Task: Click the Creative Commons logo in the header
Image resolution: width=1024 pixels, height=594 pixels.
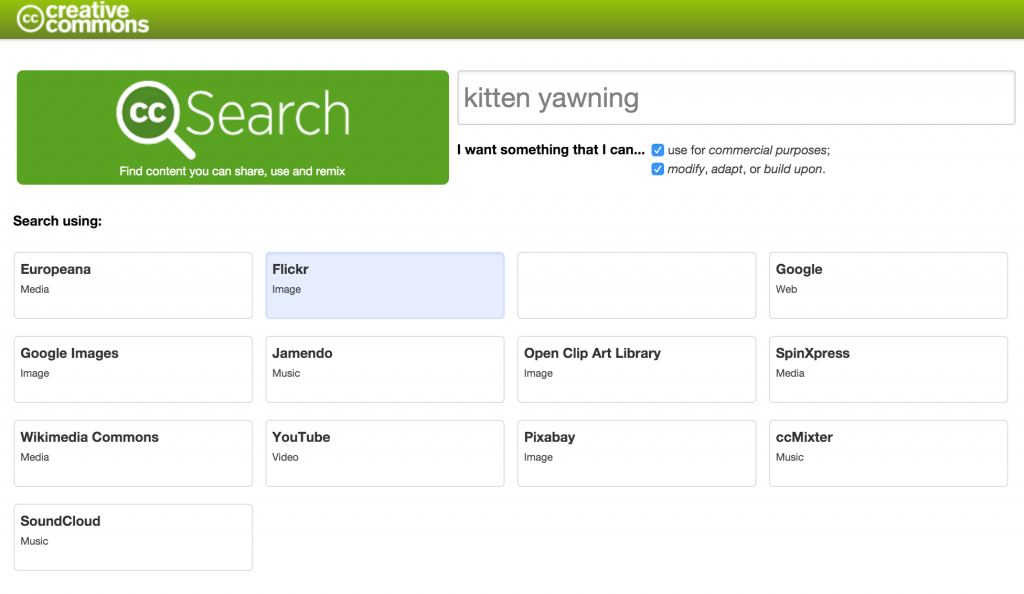Action: pos(82,18)
